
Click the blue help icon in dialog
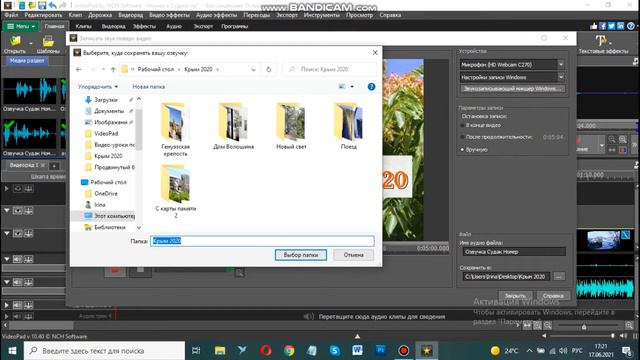tap(371, 87)
